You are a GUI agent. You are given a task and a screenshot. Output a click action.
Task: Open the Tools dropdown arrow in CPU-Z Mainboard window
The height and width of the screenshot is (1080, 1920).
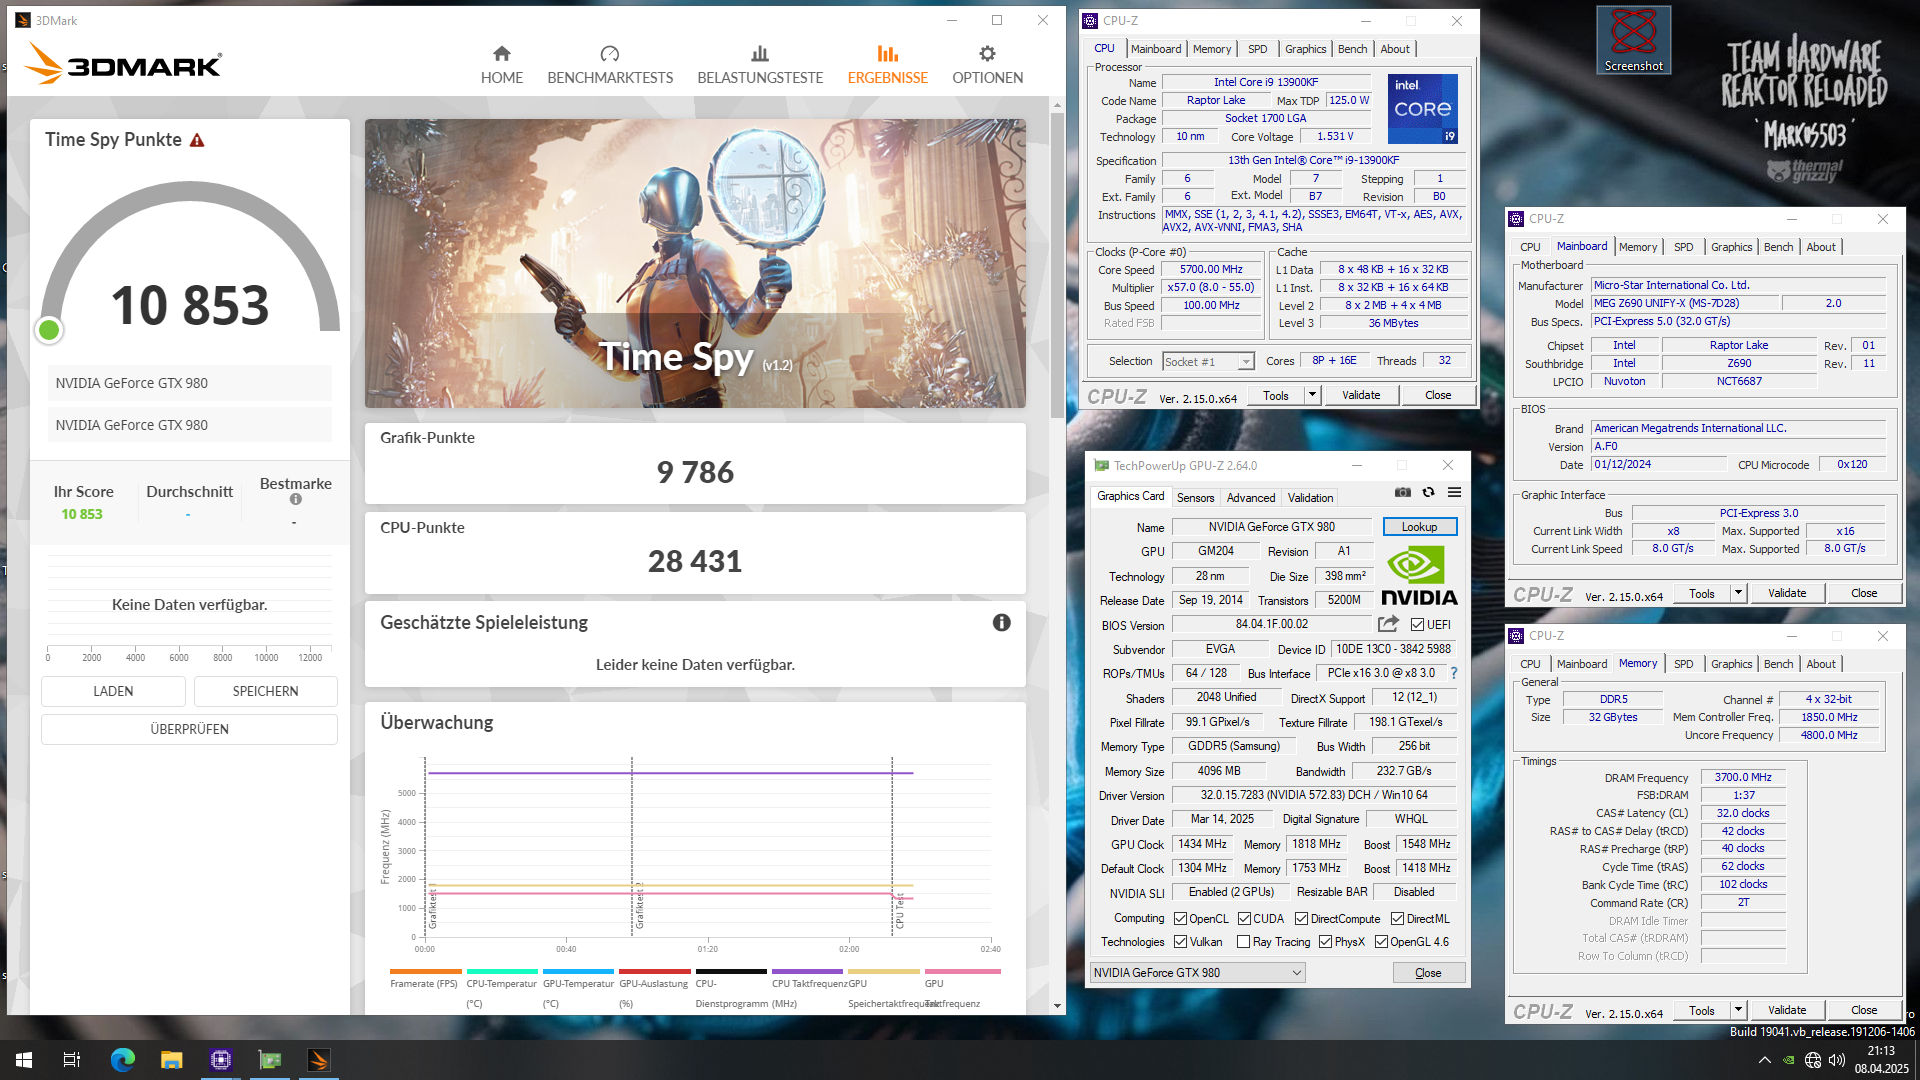pos(1738,593)
